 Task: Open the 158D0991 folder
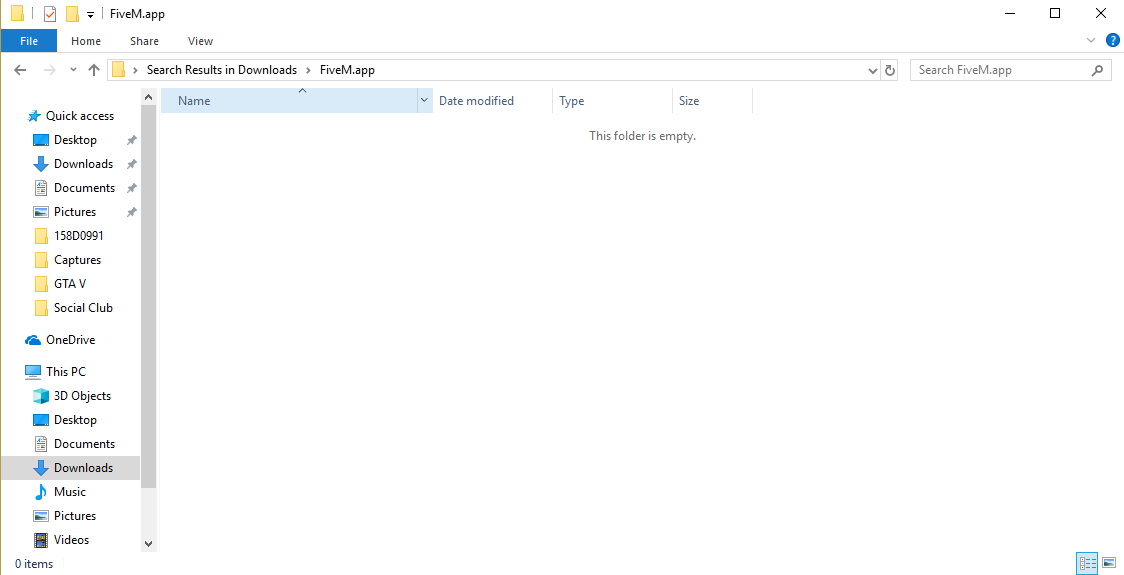click(x=78, y=236)
